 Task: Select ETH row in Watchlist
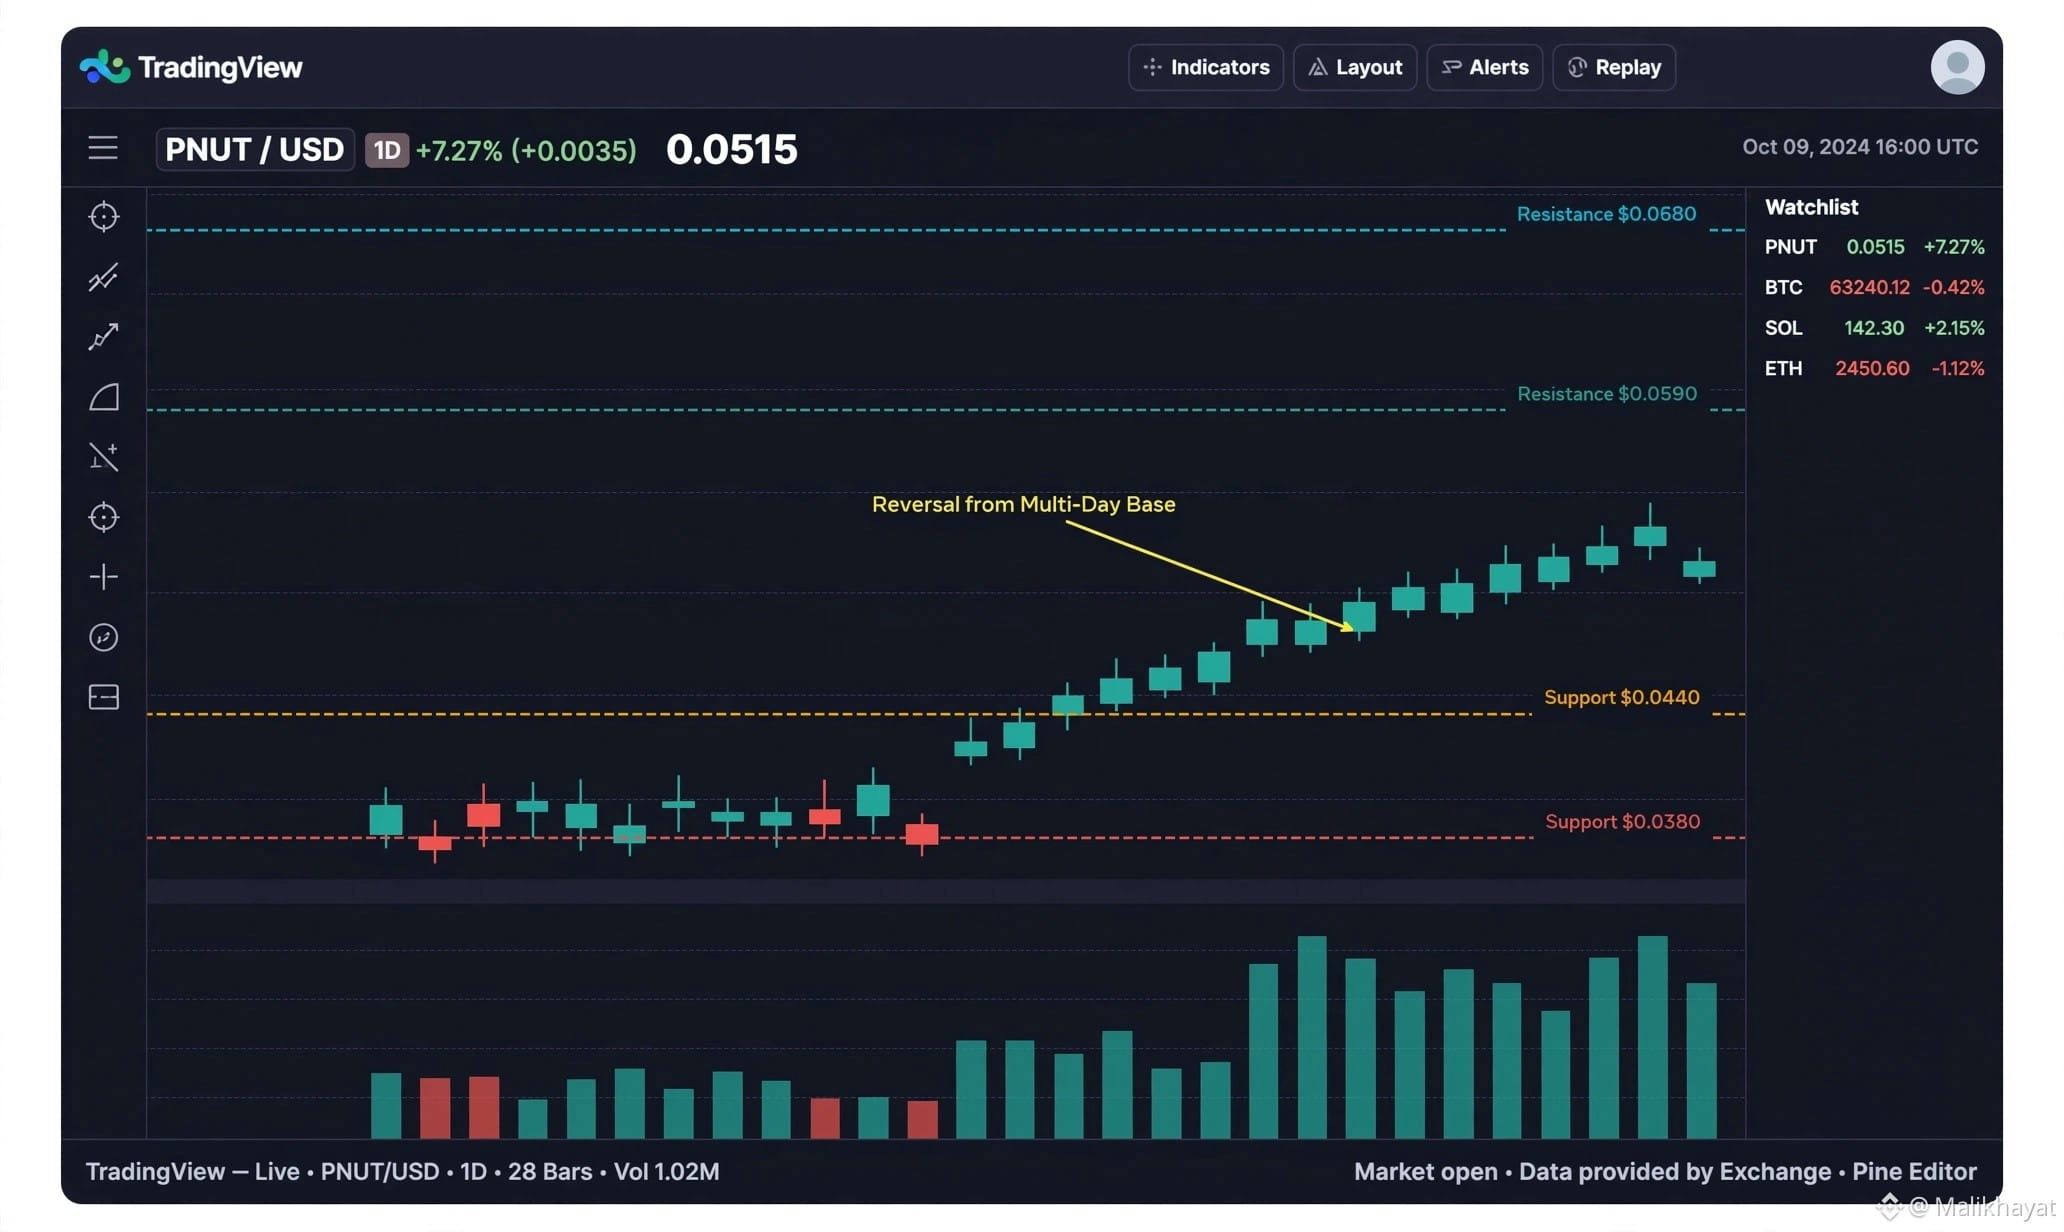pyautogui.click(x=1874, y=368)
